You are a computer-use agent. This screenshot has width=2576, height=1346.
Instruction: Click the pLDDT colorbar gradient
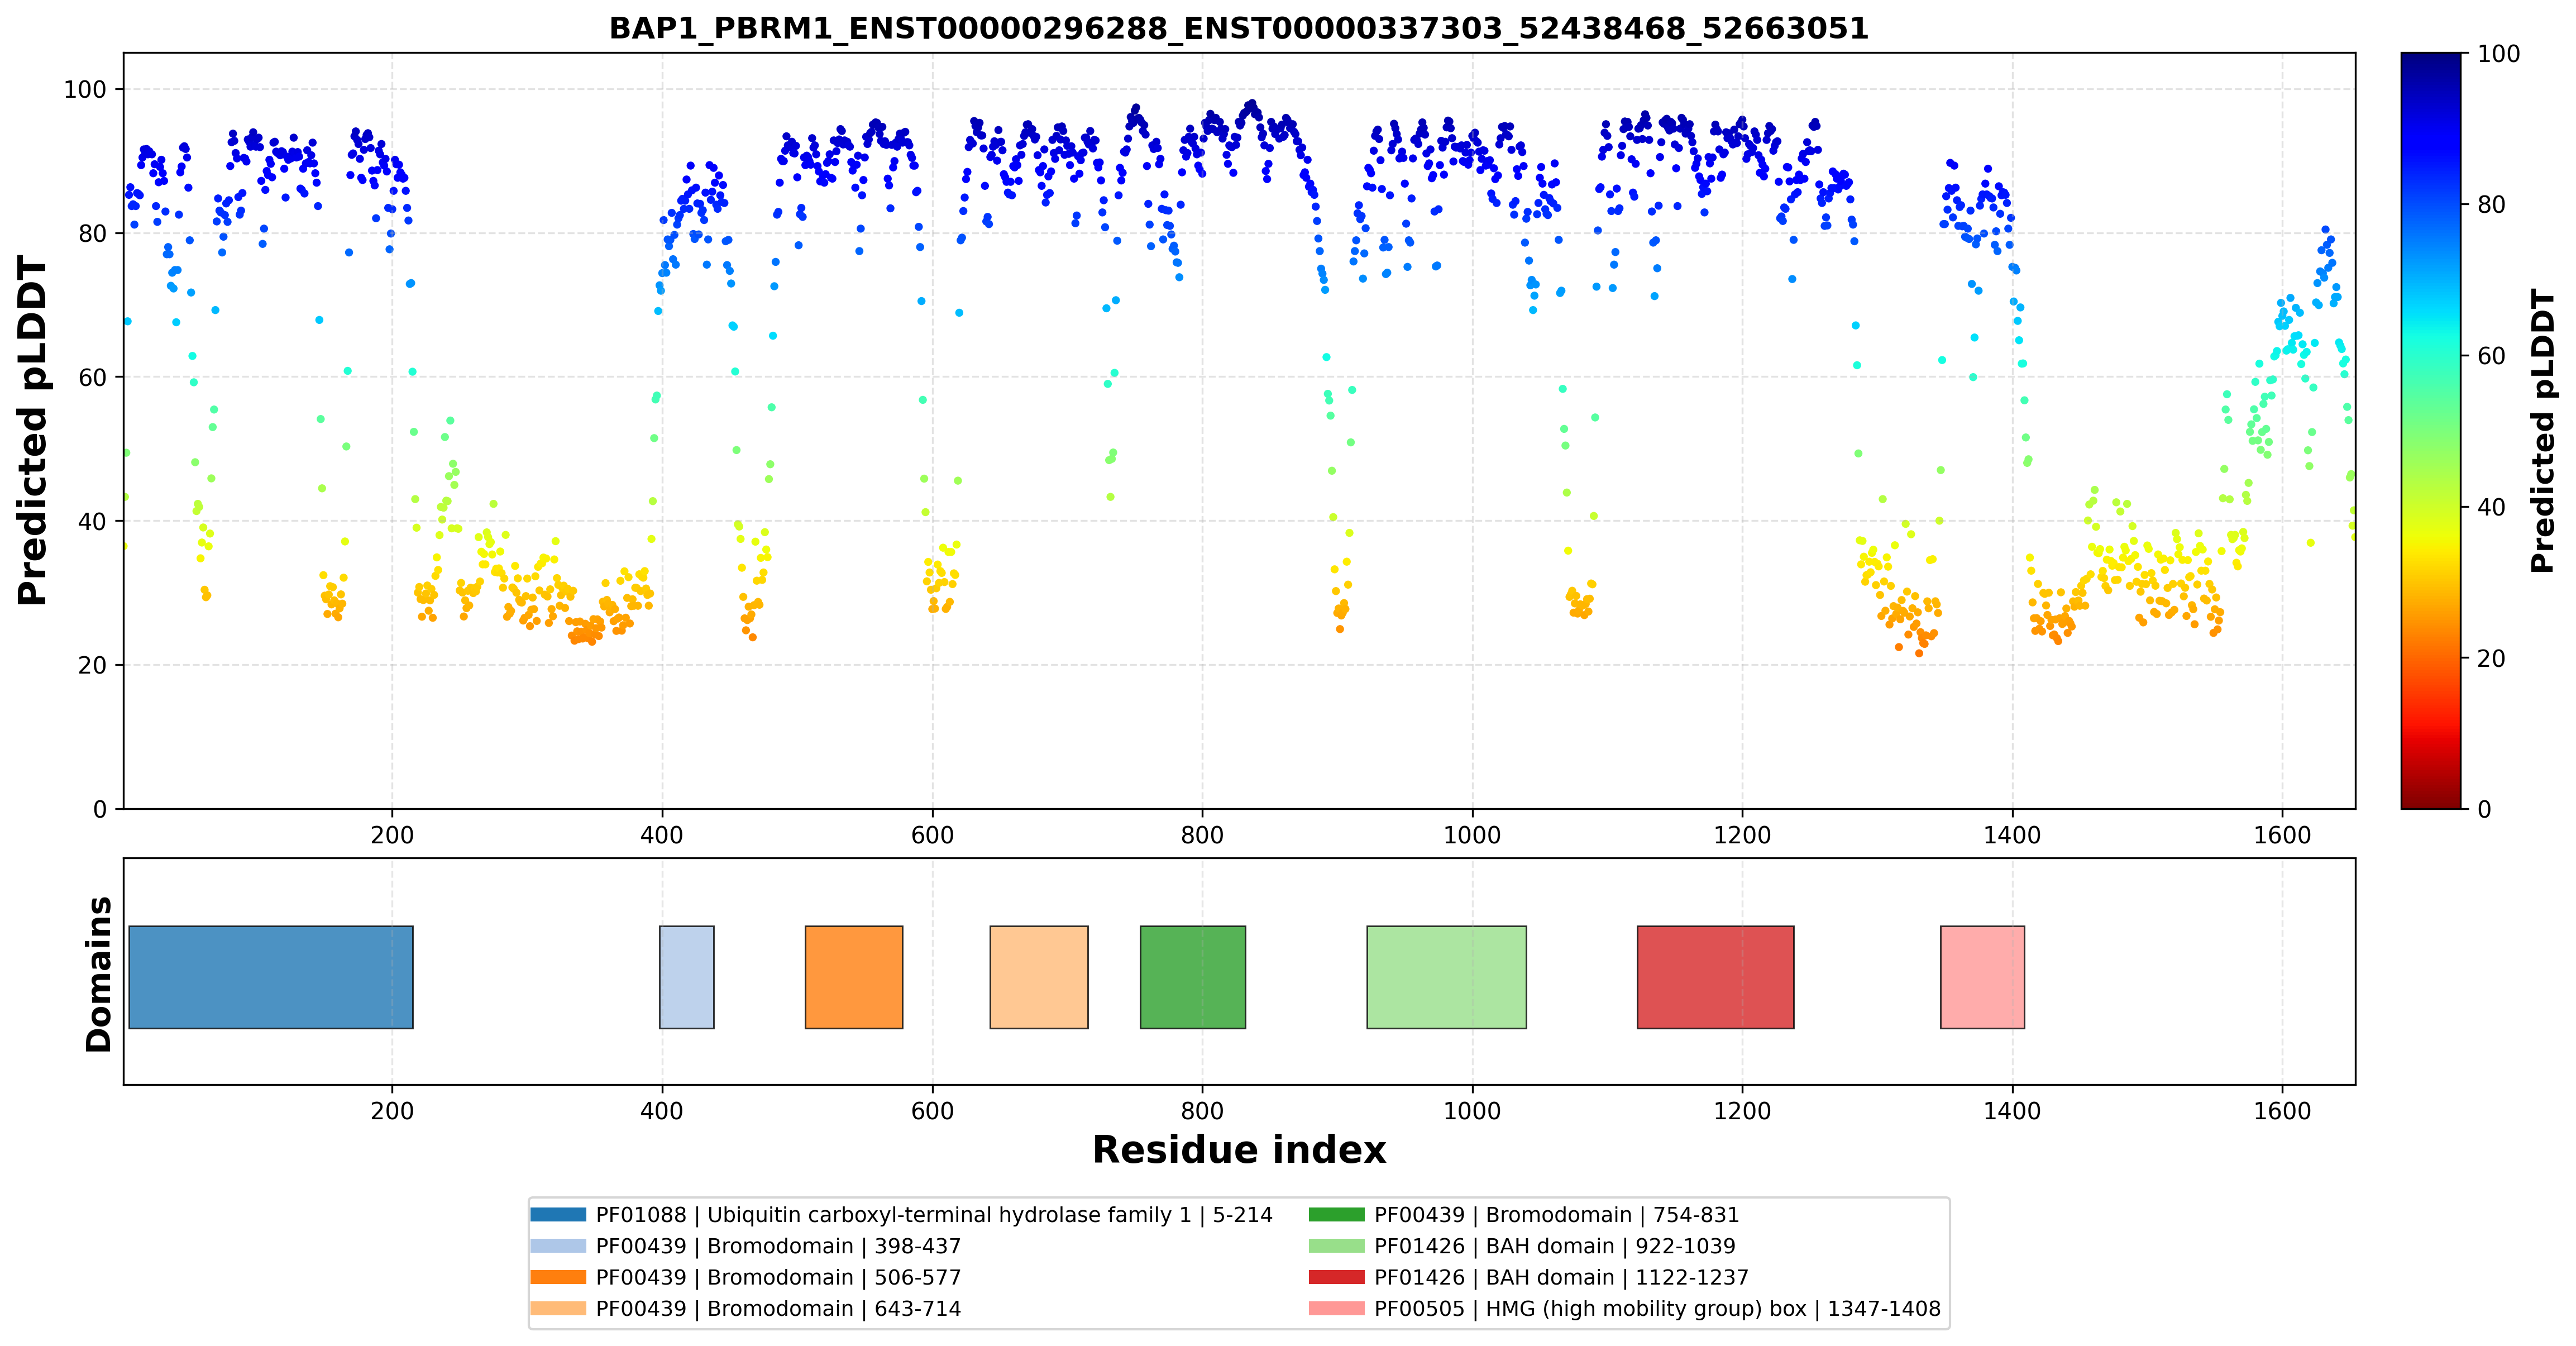2430,431
